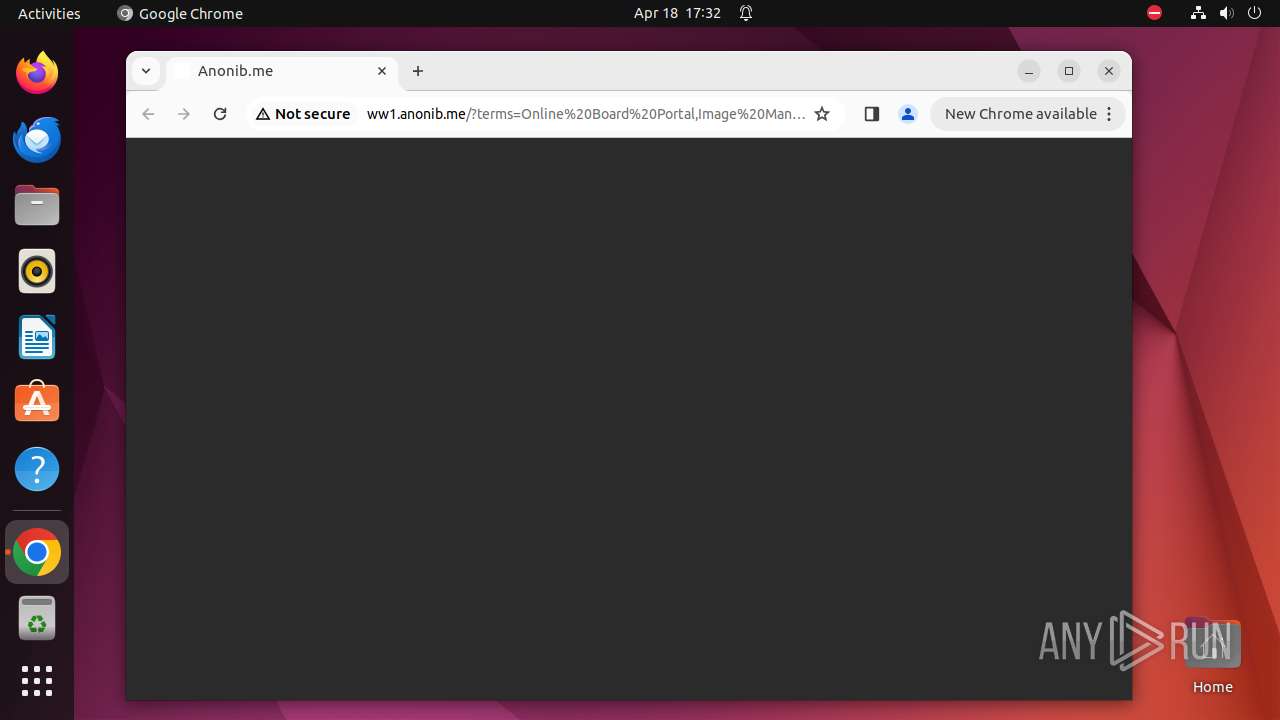The height and width of the screenshot is (720, 1280).
Task: Open Chrome profile menu
Action: coord(908,114)
